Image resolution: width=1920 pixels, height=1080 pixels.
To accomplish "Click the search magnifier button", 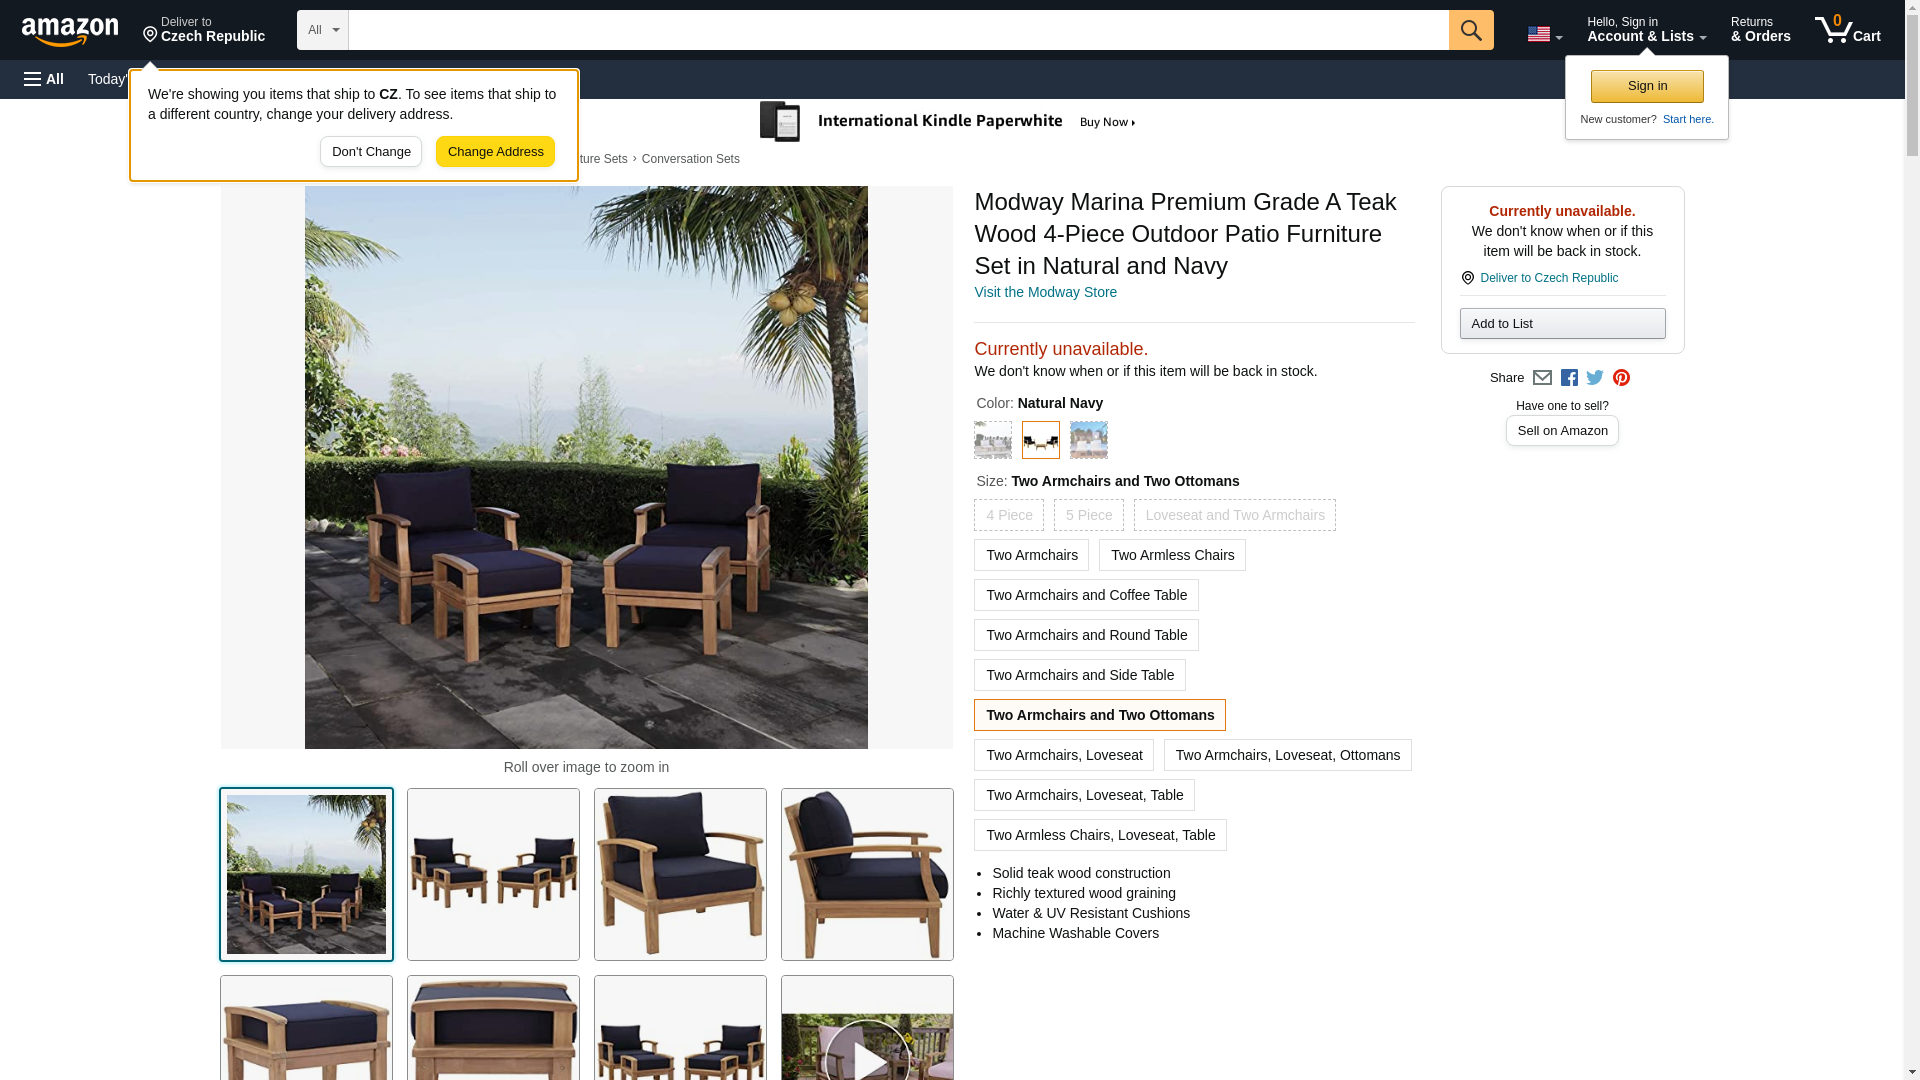I will coord(1470,30).
